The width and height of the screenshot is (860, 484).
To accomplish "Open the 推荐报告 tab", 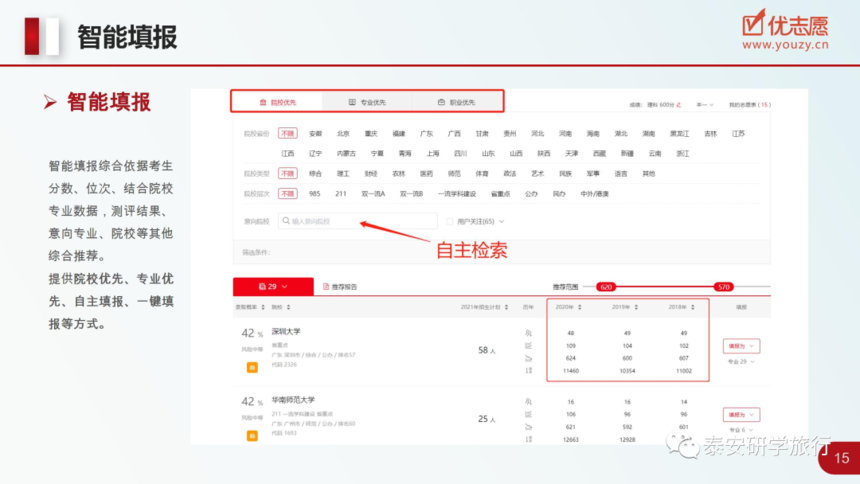I will point(340,286).
